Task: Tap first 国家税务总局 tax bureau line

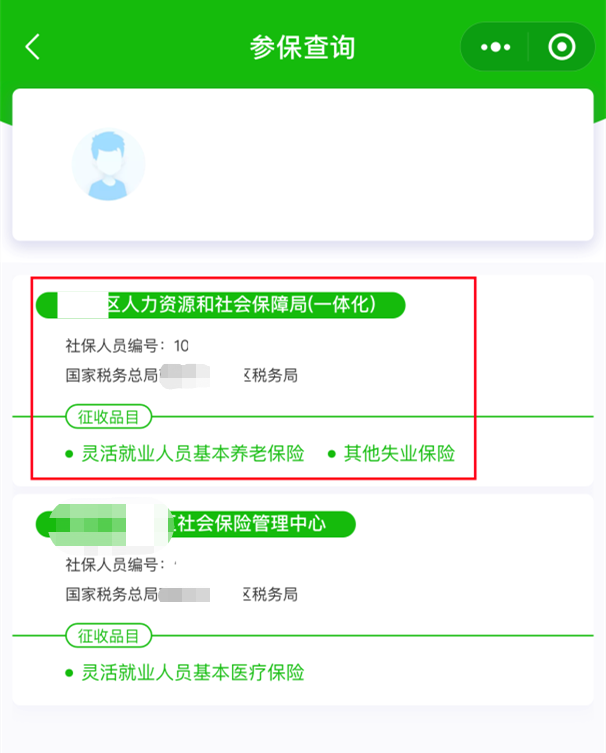Action: coord(182,376)
